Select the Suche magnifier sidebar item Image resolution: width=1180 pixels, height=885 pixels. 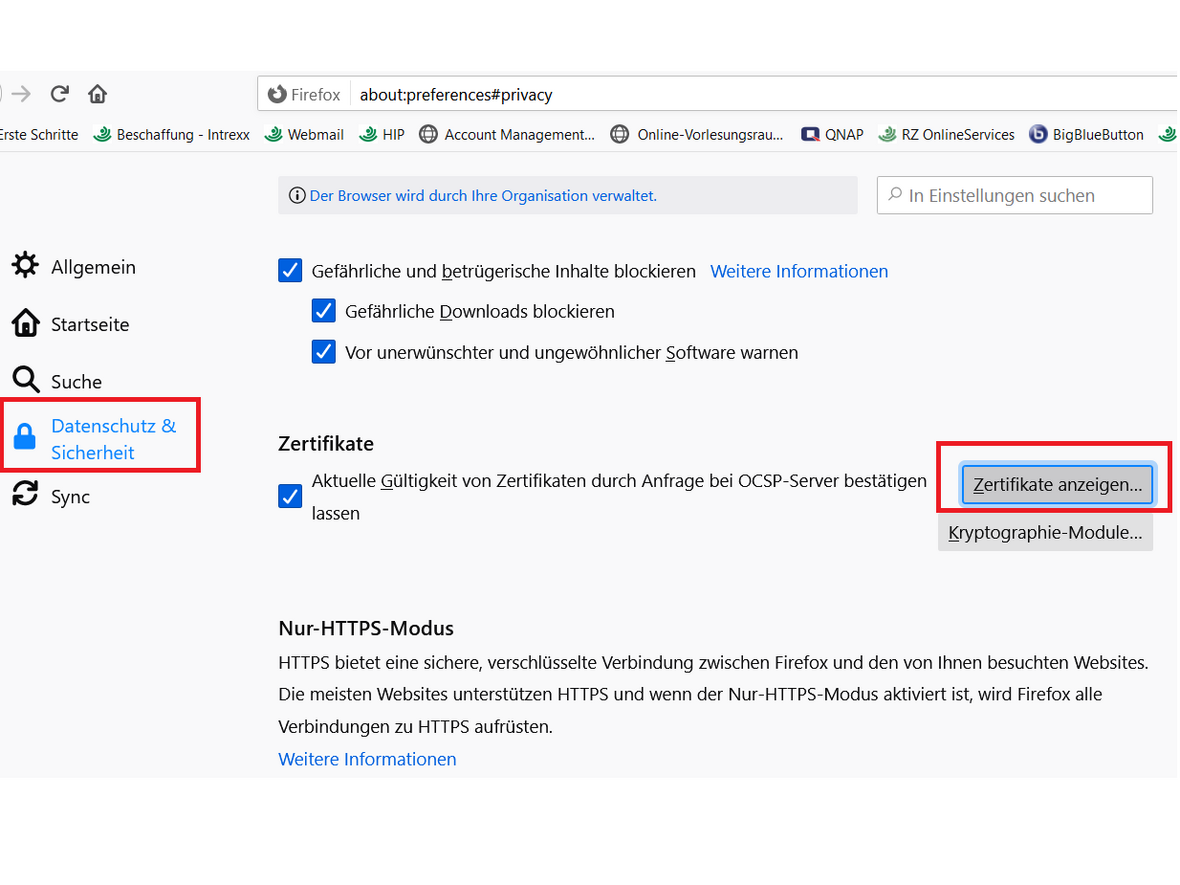coord(25,381)
